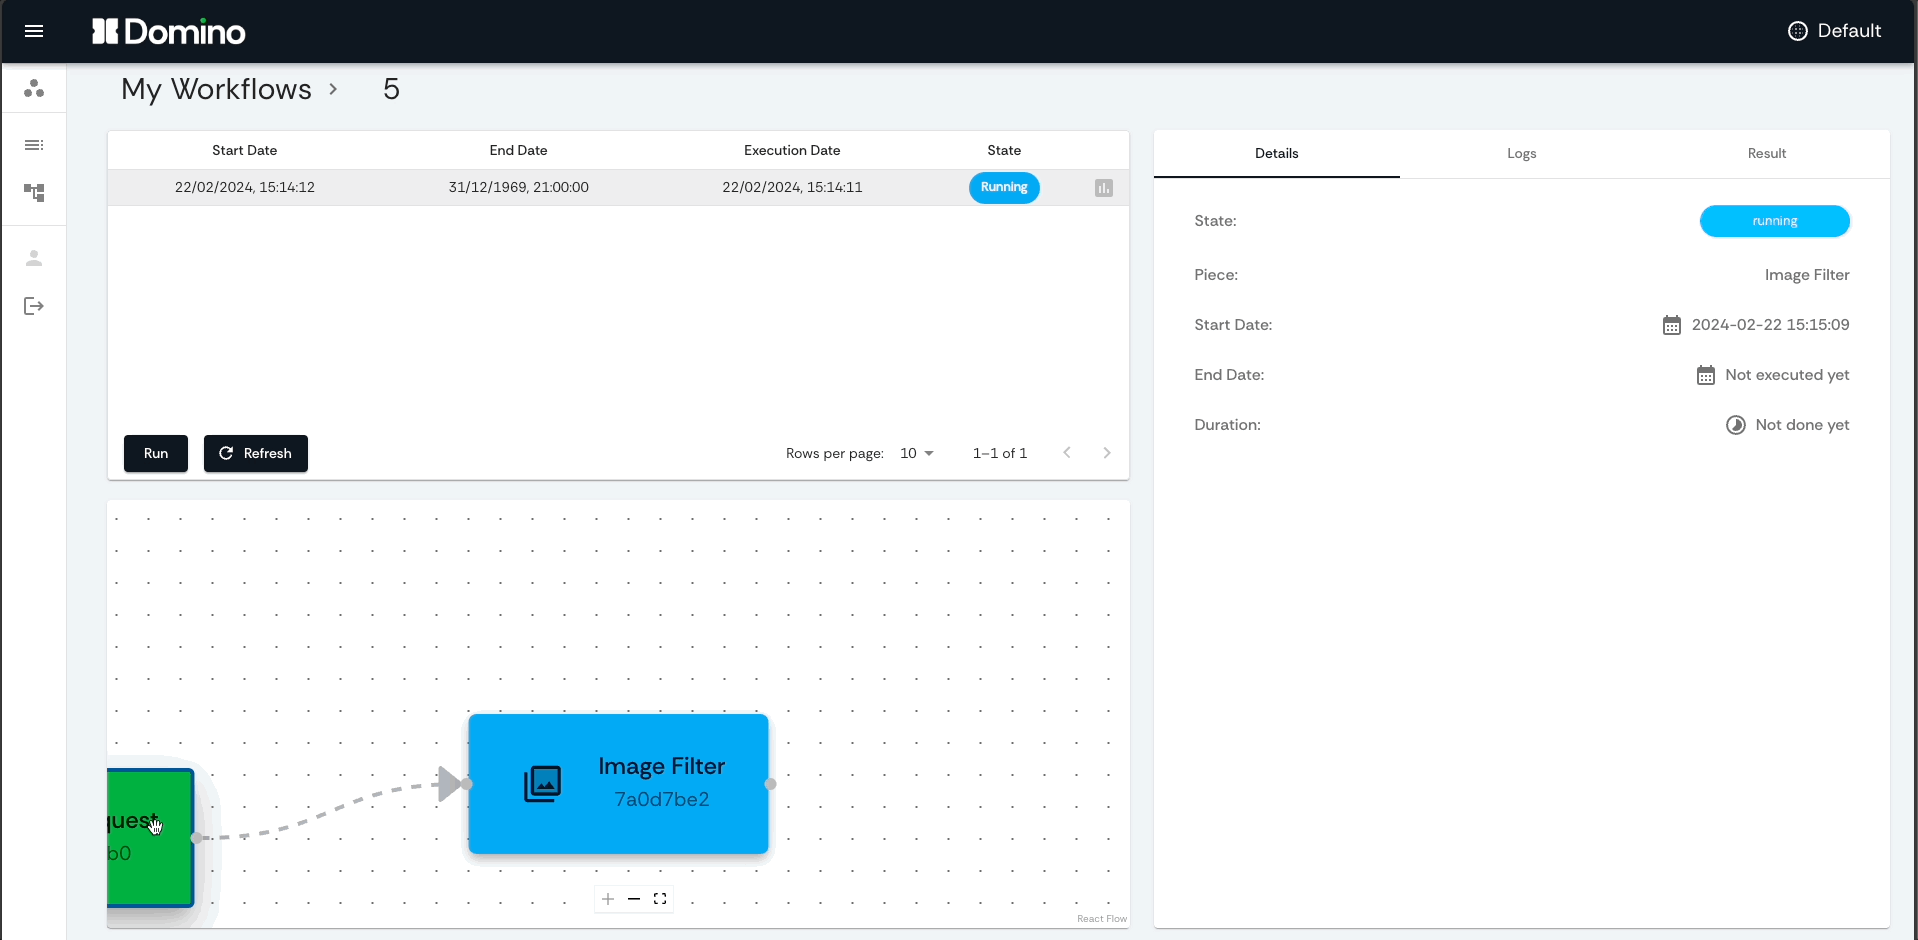Open the user profile sidebar icon
Screen dimensions: 1918x940
click(34, 258)
